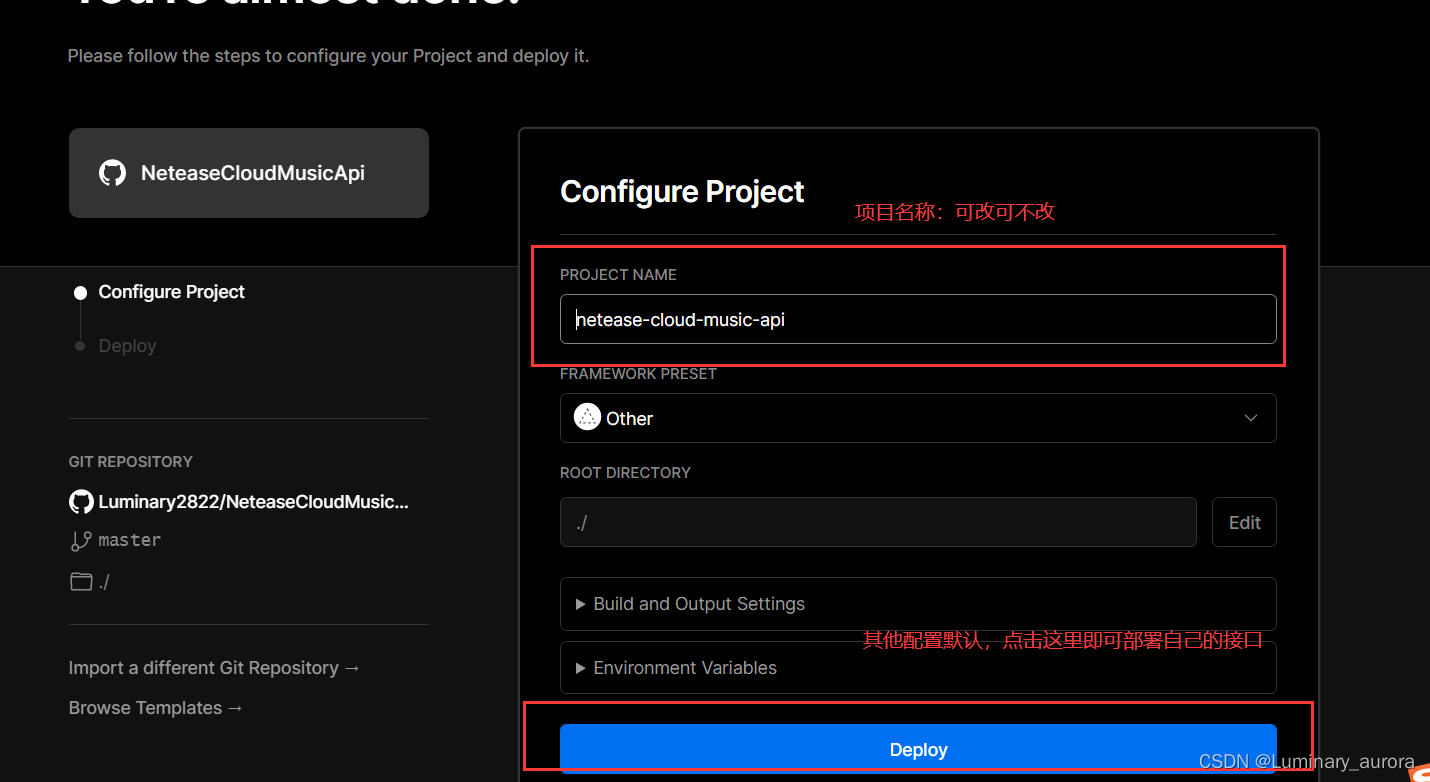This screenshot has width=1430, height=782.
Task: Select the Configure Project step
Action: (171, 292)
